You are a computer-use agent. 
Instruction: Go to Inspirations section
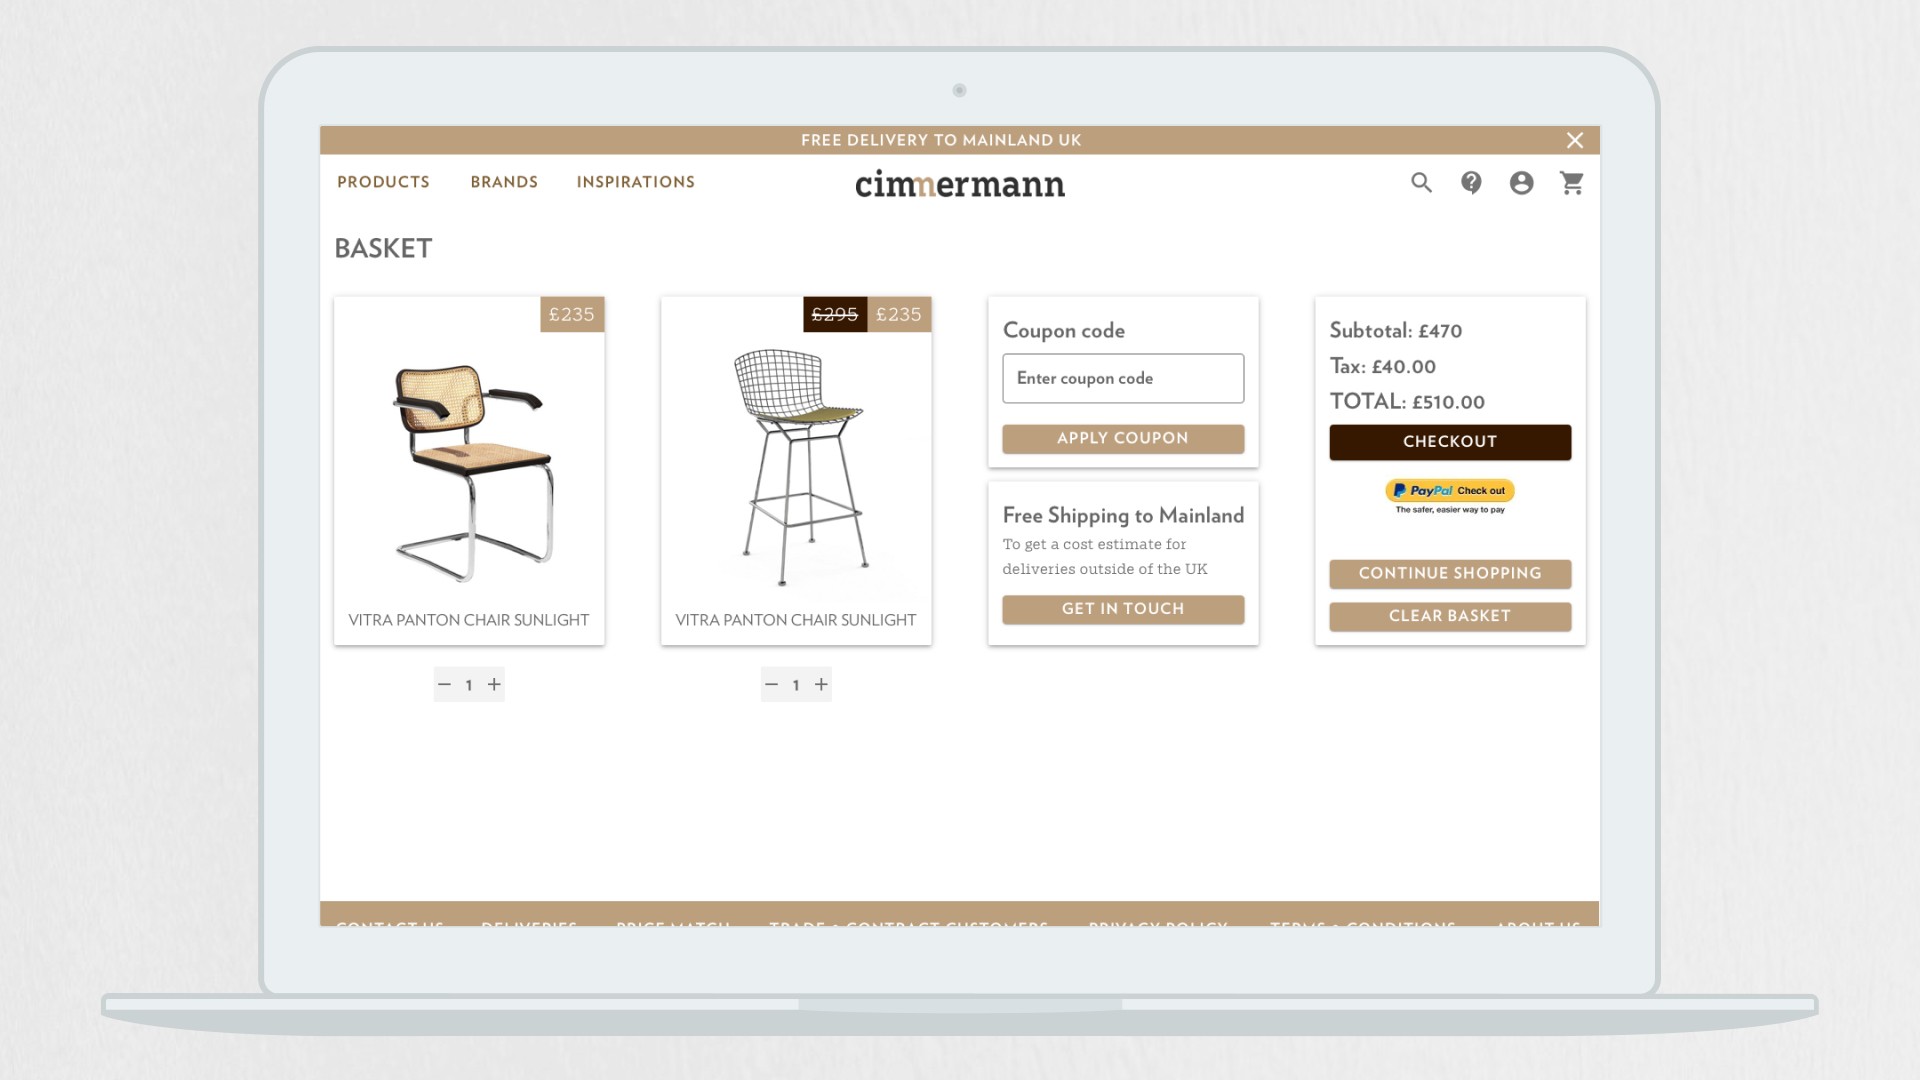point(635,182)
